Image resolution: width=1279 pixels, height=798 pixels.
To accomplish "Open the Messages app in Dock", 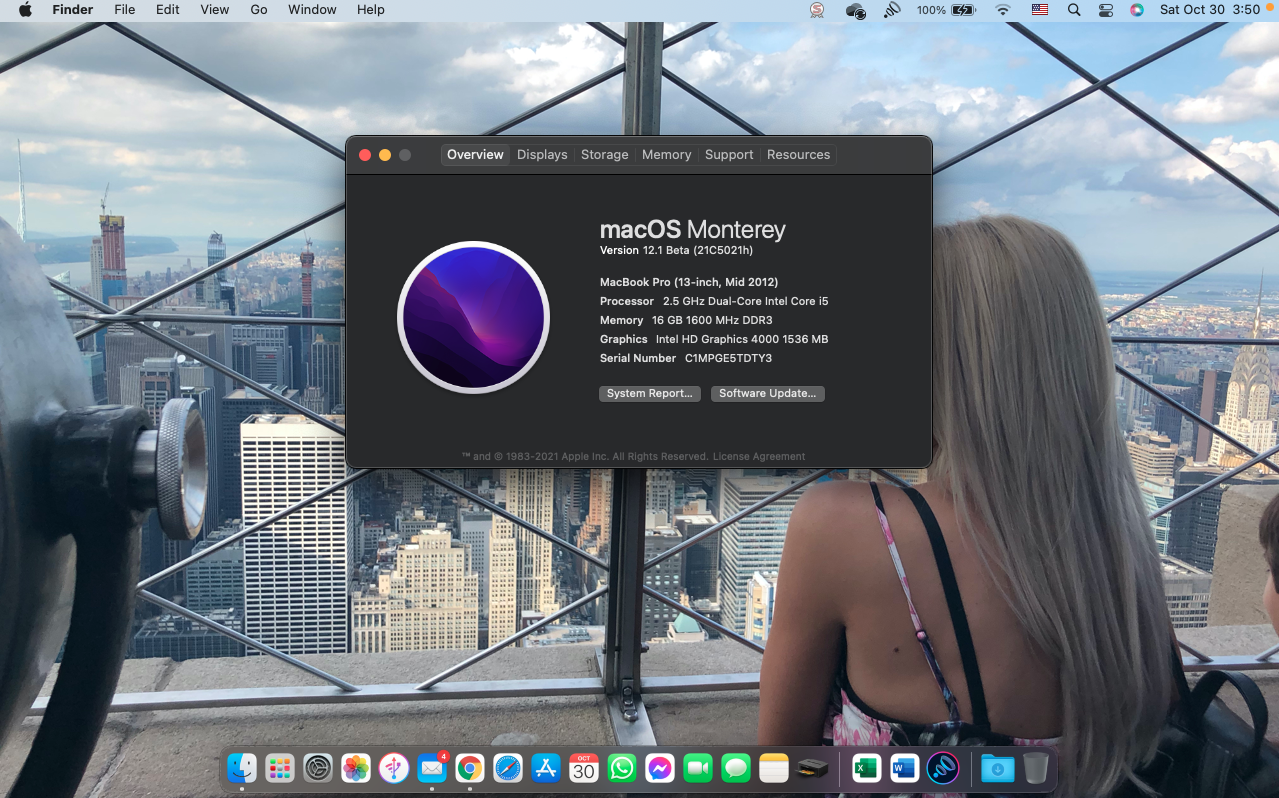I will pyautogui.click(x=736, y=768).
